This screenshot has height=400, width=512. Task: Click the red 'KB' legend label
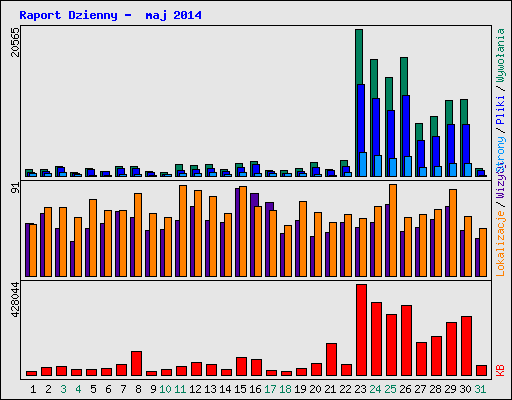[501, 371]
